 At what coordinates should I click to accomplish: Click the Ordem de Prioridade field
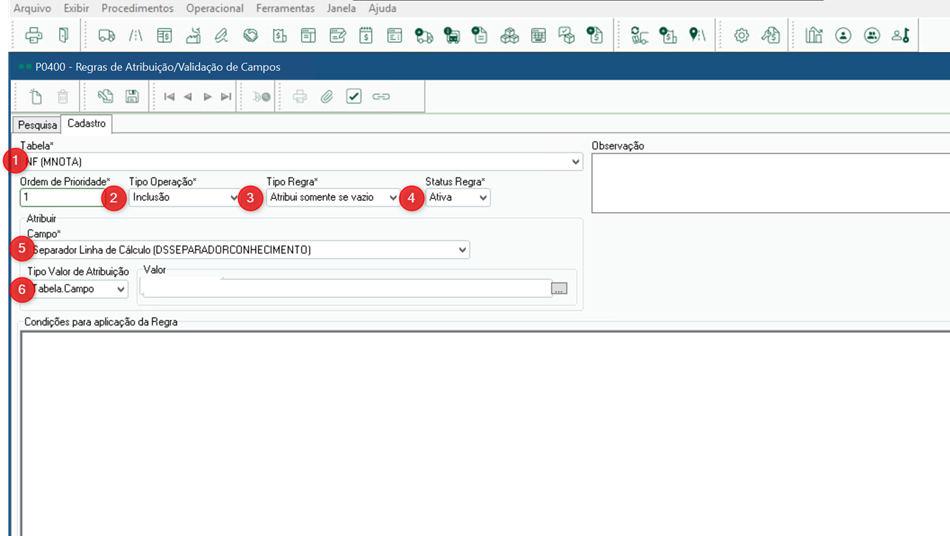[x=62, y=197]
